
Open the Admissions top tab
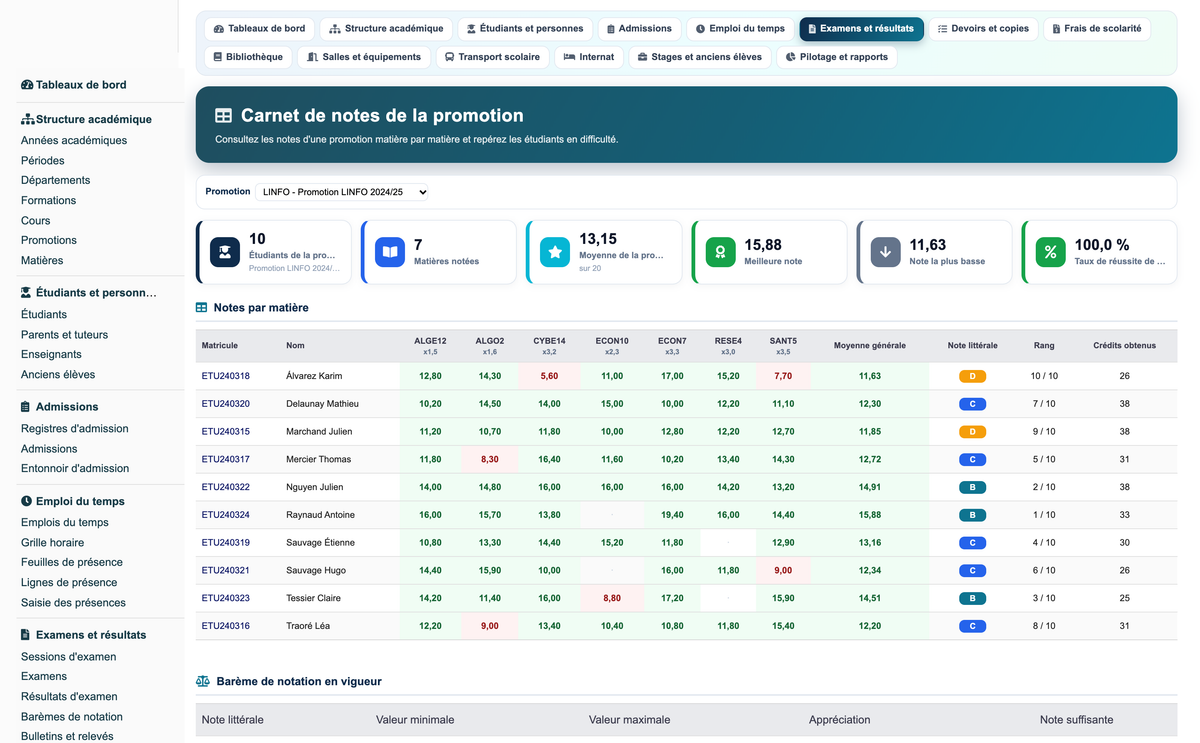[x=640, y=29]
